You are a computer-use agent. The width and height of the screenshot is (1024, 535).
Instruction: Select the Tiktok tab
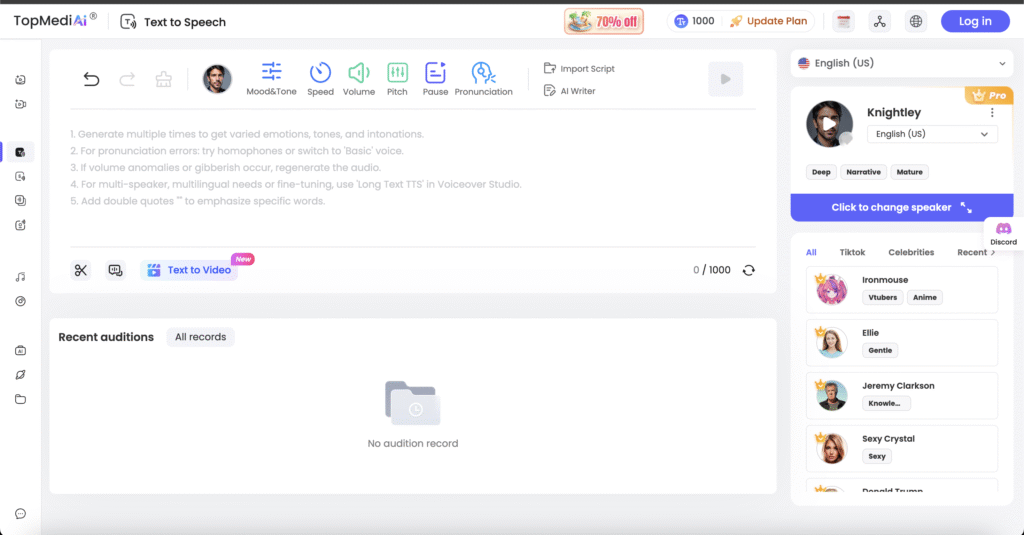(x=852, y=252)
